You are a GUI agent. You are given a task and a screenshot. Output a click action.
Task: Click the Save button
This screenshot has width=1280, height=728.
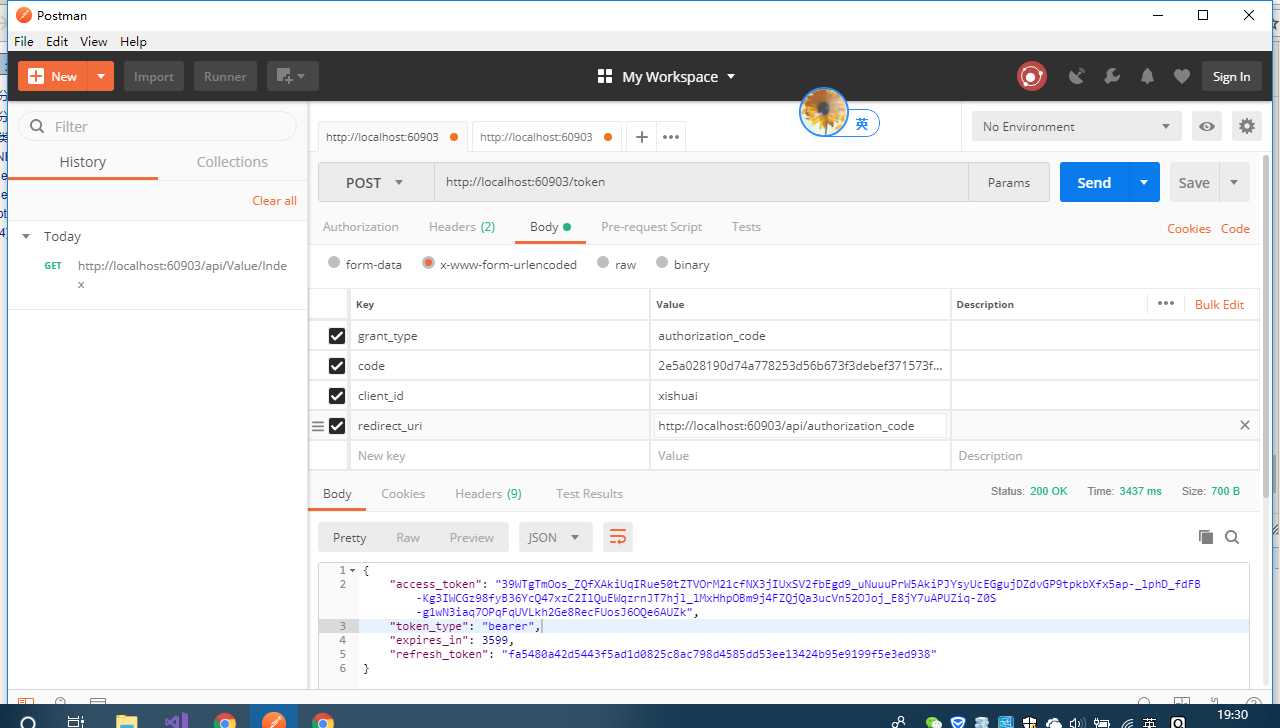(x=1194, y=182)
